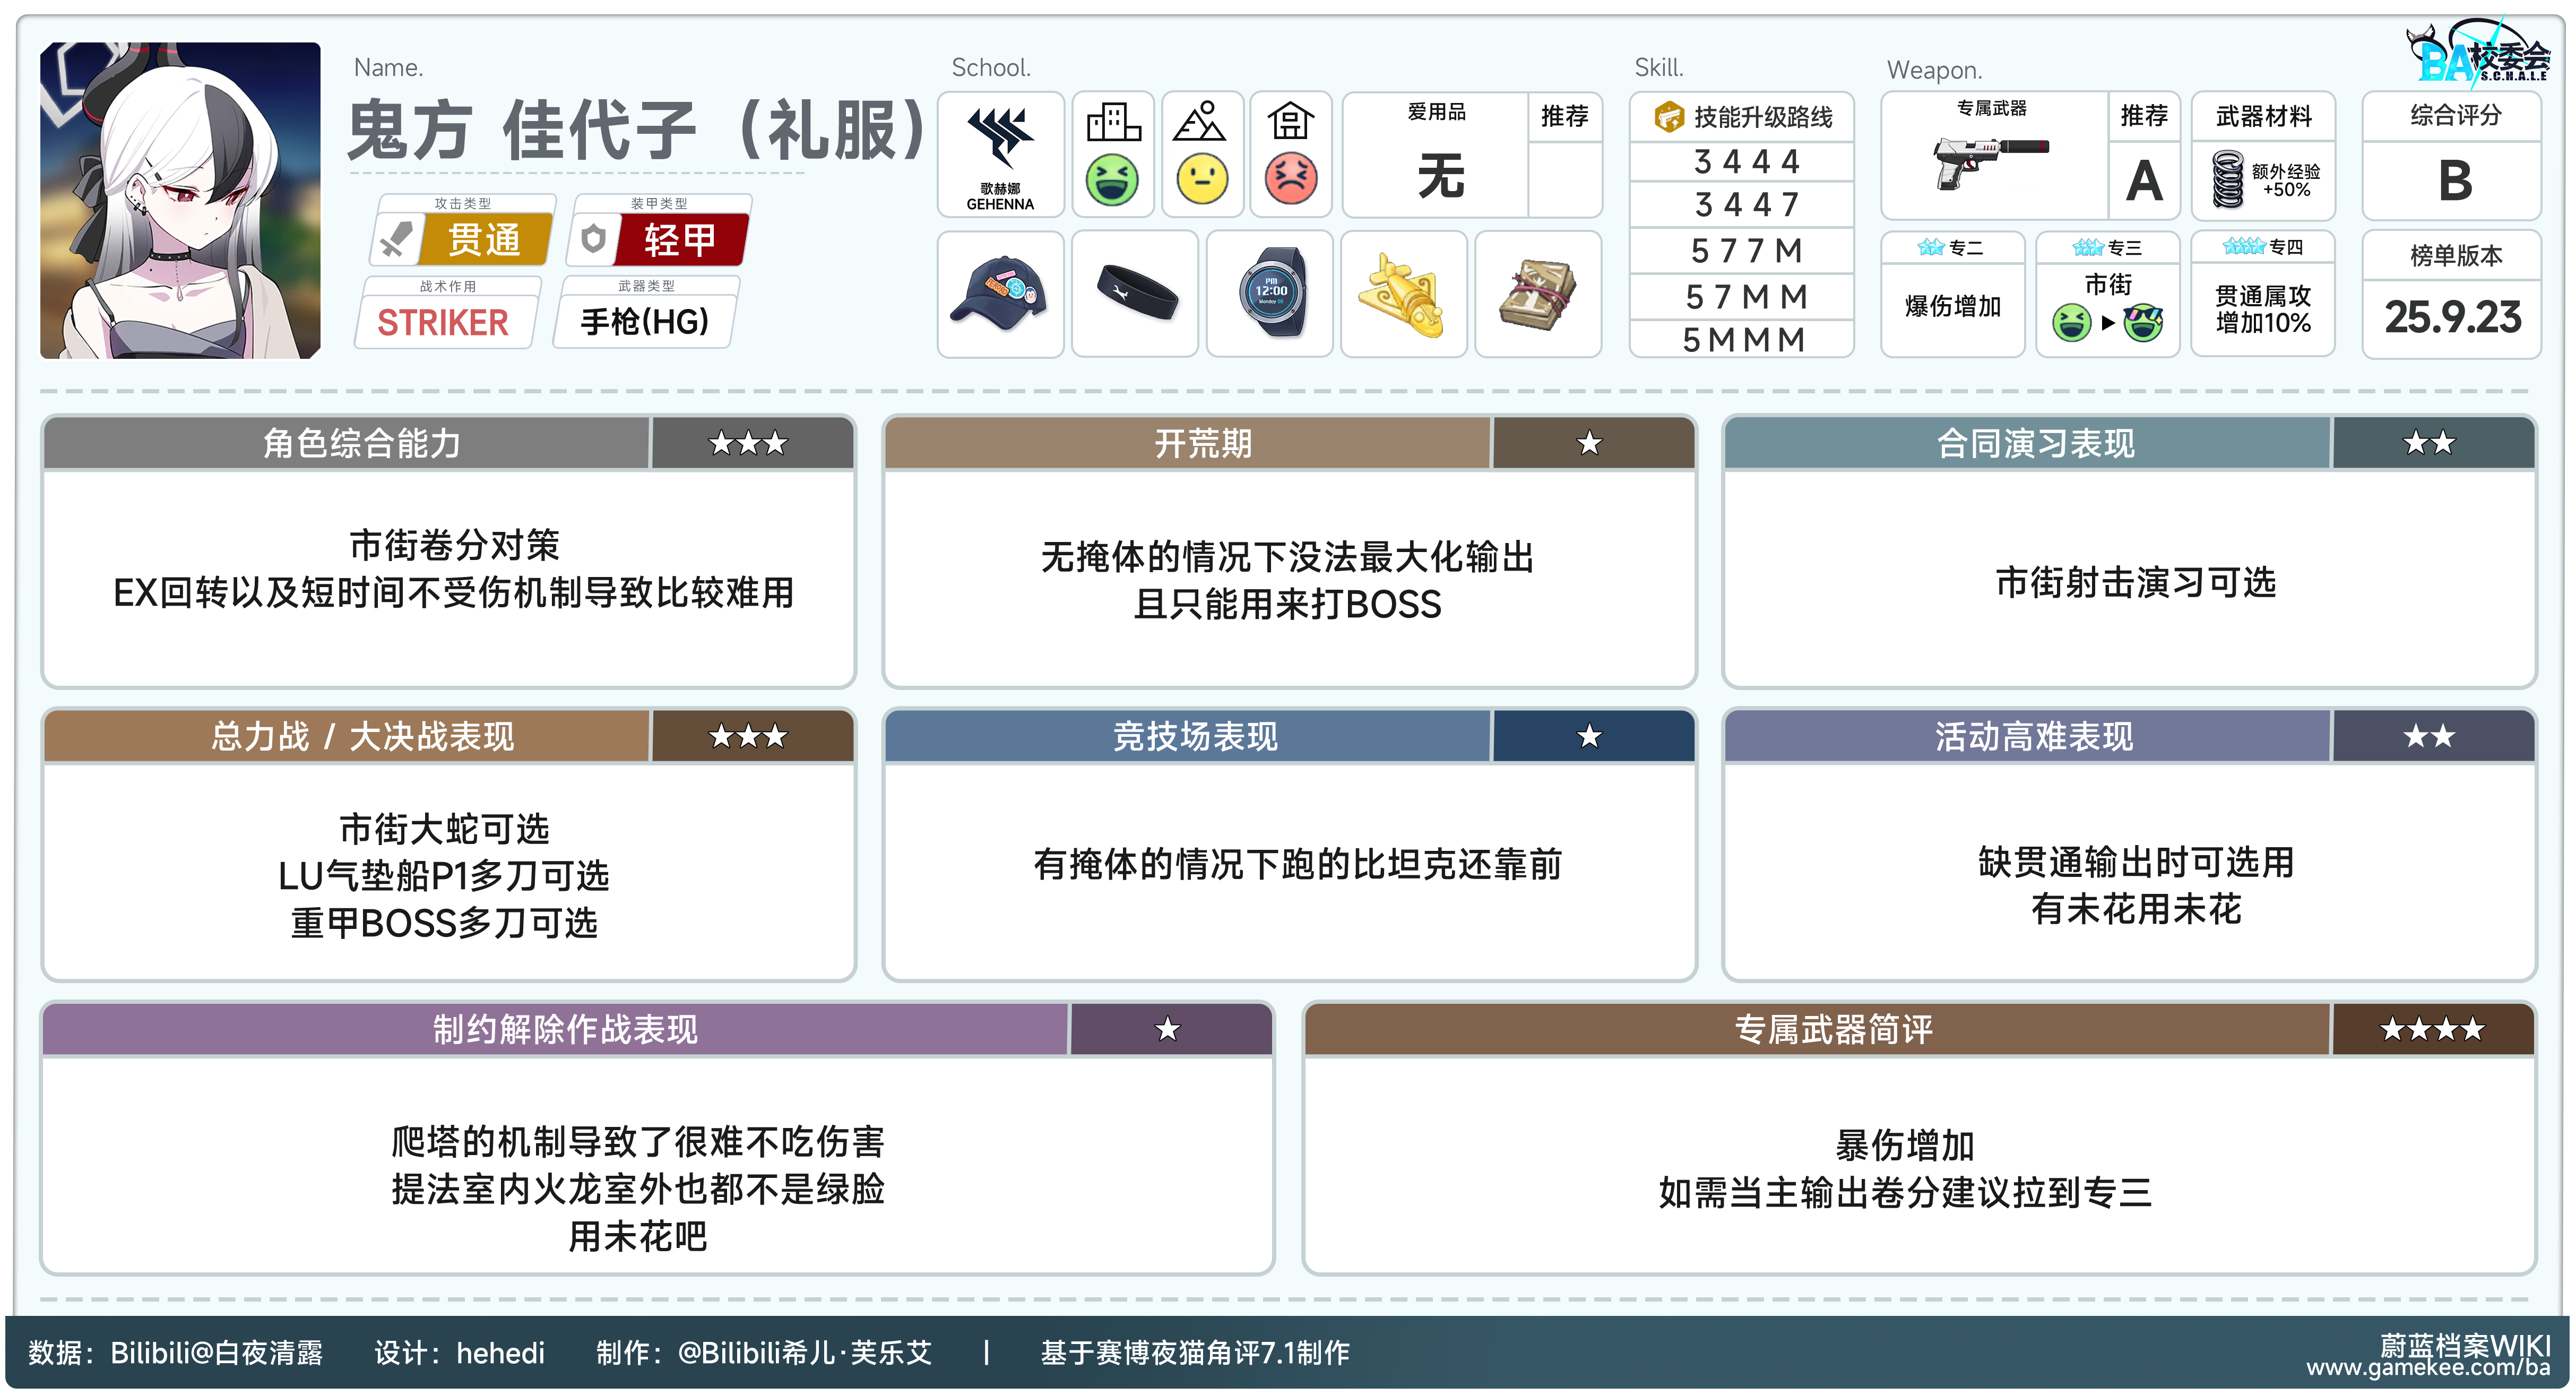This screenshot has width=2576, height=1395.
Task: Select the 竞技场表现 section header
Action: (1195, 737)
